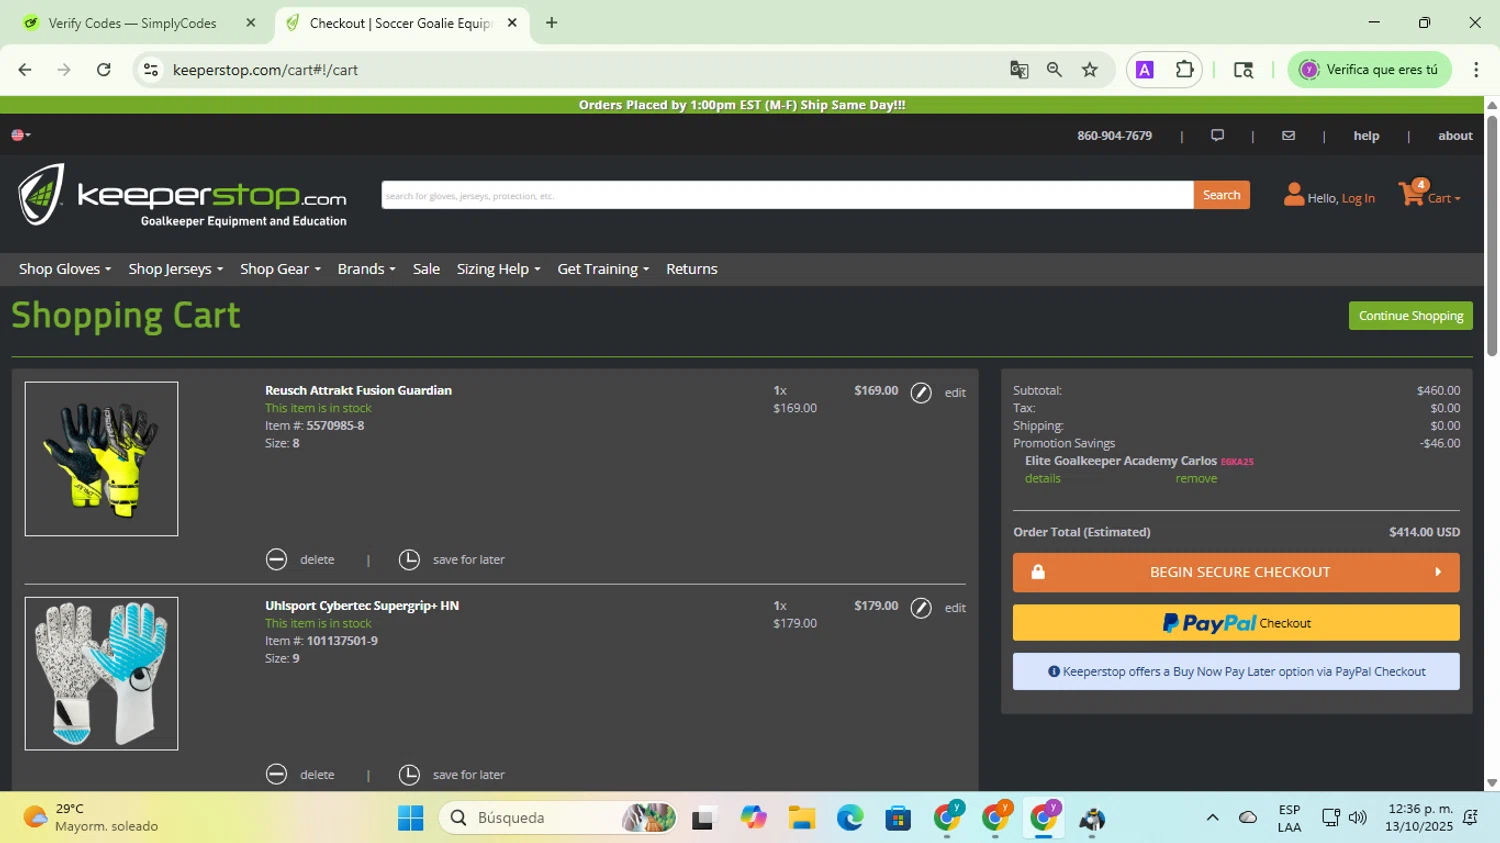Select the Checkout Soccer Goalie tab
The width and height of the screenshot is (1500, 843).
pos(401,23)
